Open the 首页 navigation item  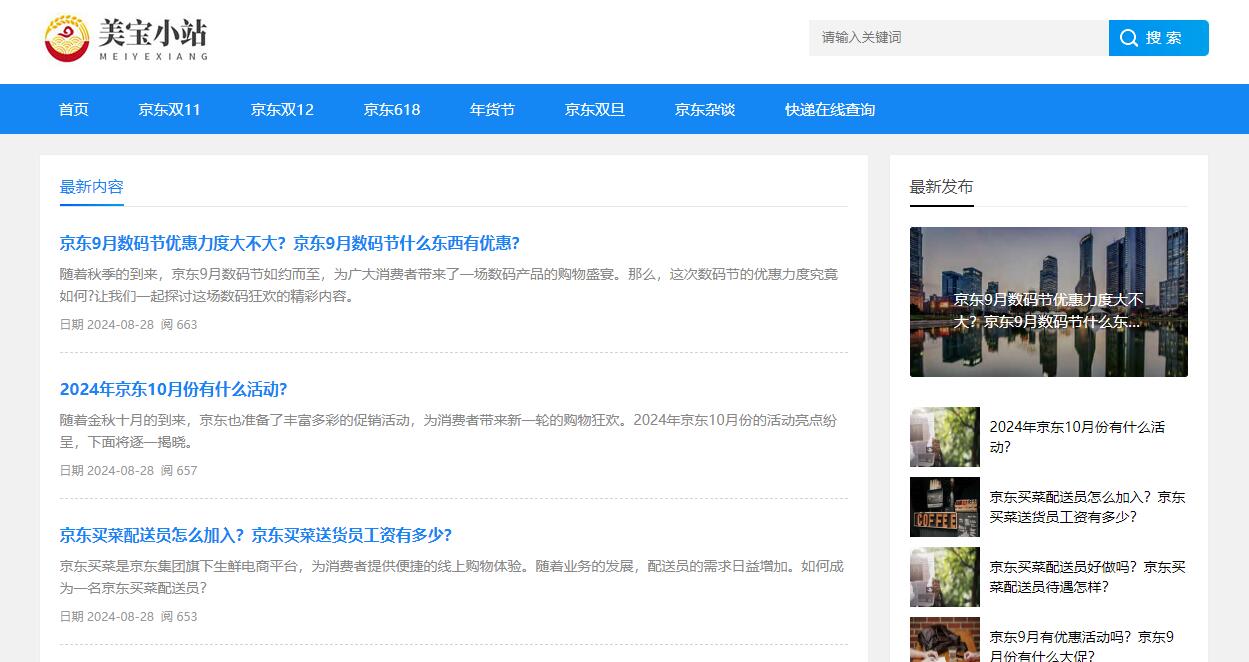tap(74, 109)
